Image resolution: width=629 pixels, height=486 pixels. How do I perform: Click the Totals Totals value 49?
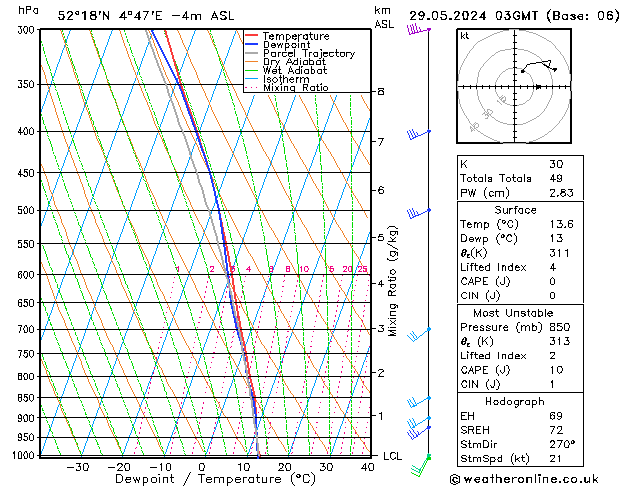click(556, 178)
